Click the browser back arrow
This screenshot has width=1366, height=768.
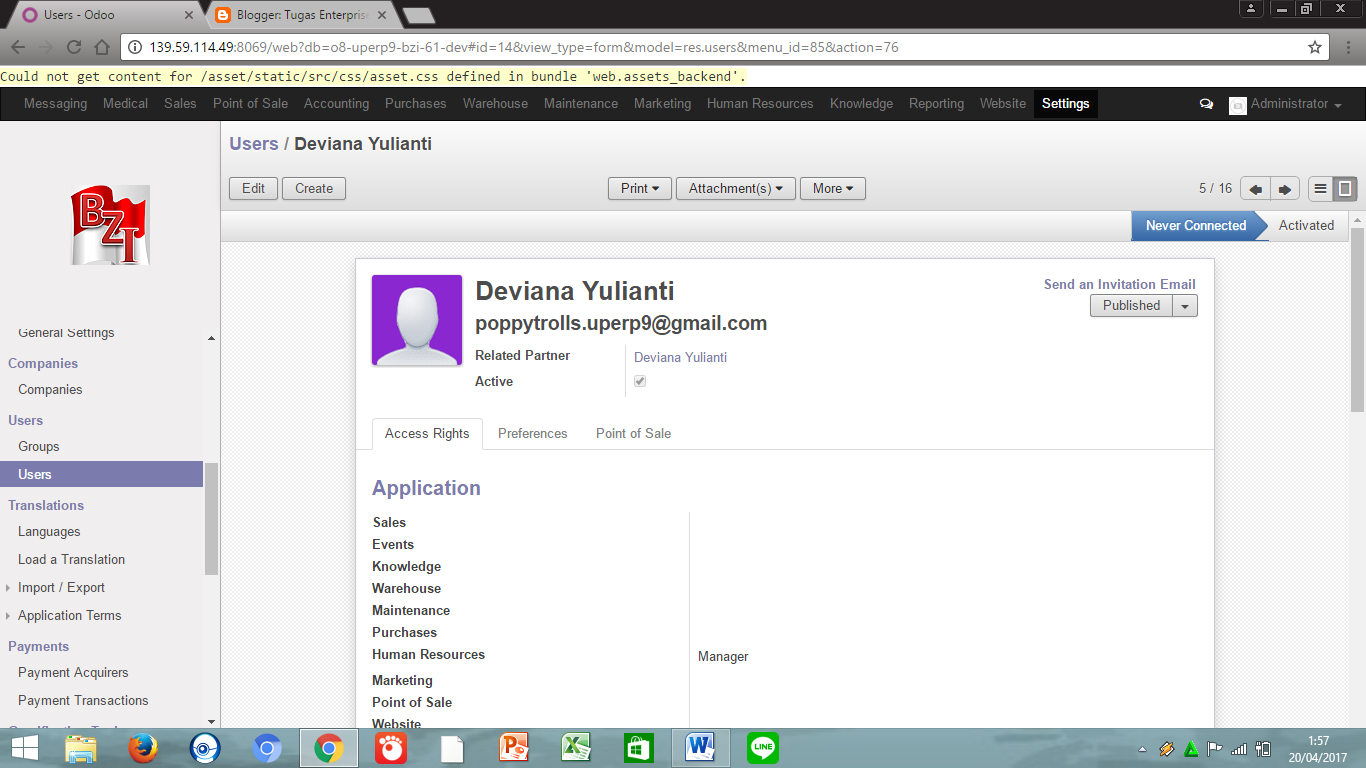18,47
